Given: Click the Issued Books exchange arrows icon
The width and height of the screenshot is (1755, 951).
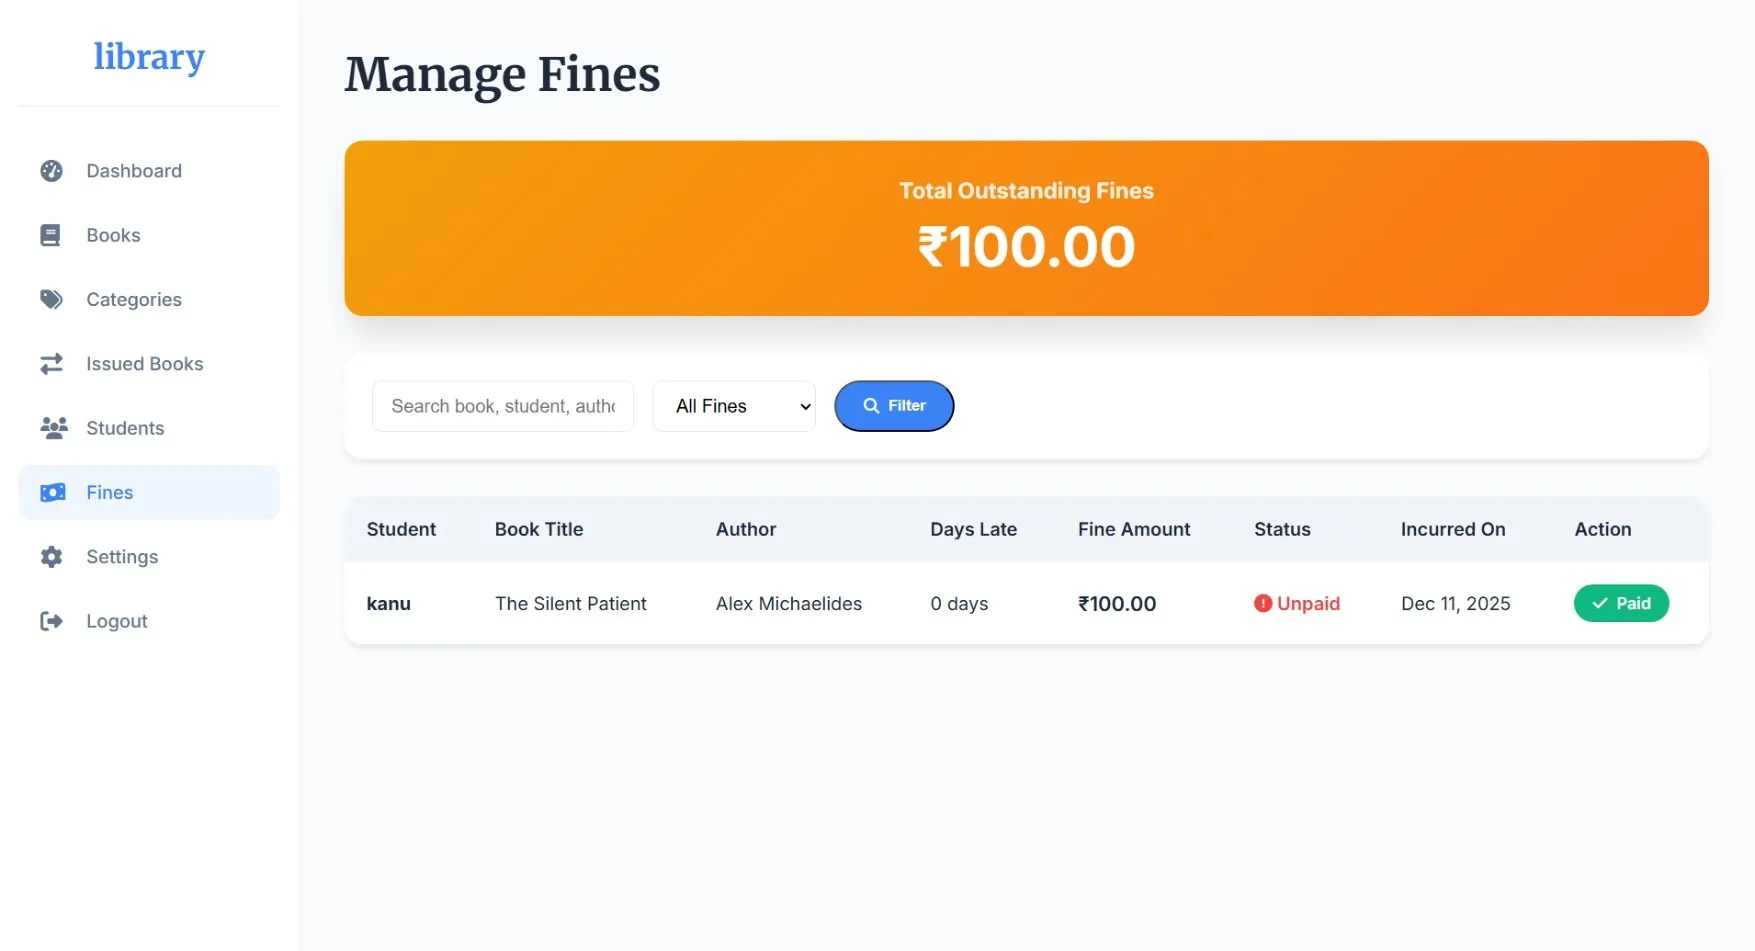Looking at the screenshot, I should 52,364.
